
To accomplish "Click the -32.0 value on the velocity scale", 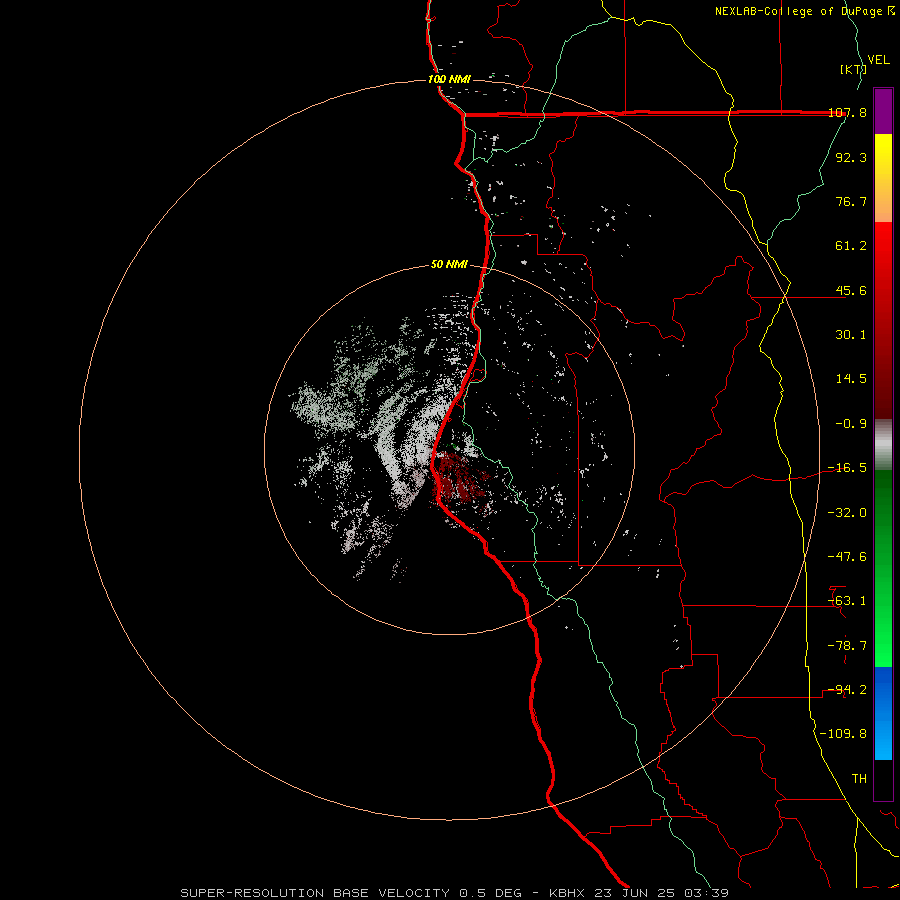I will (x=847, y=513).
